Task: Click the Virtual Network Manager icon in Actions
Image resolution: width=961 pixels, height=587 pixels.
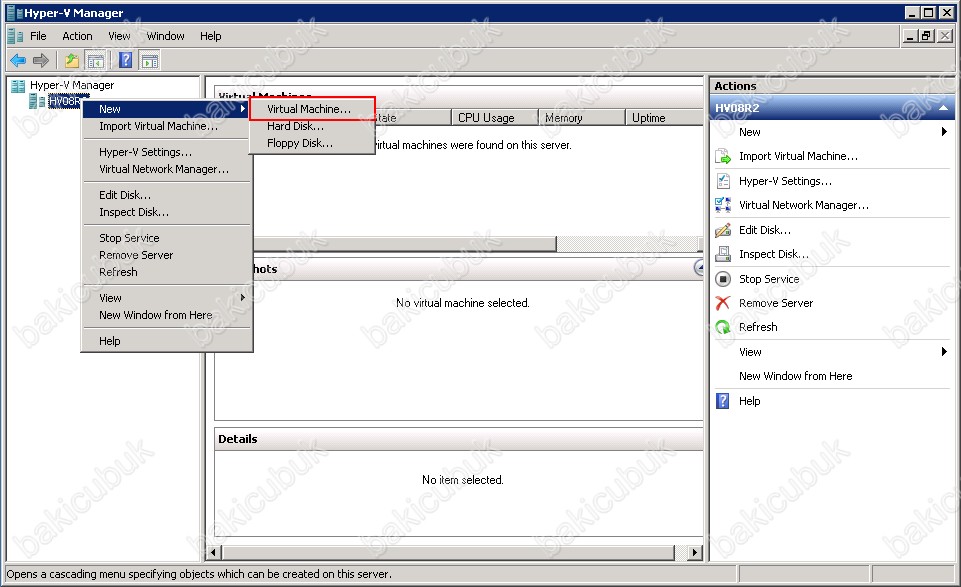Action: click(723, 205)
